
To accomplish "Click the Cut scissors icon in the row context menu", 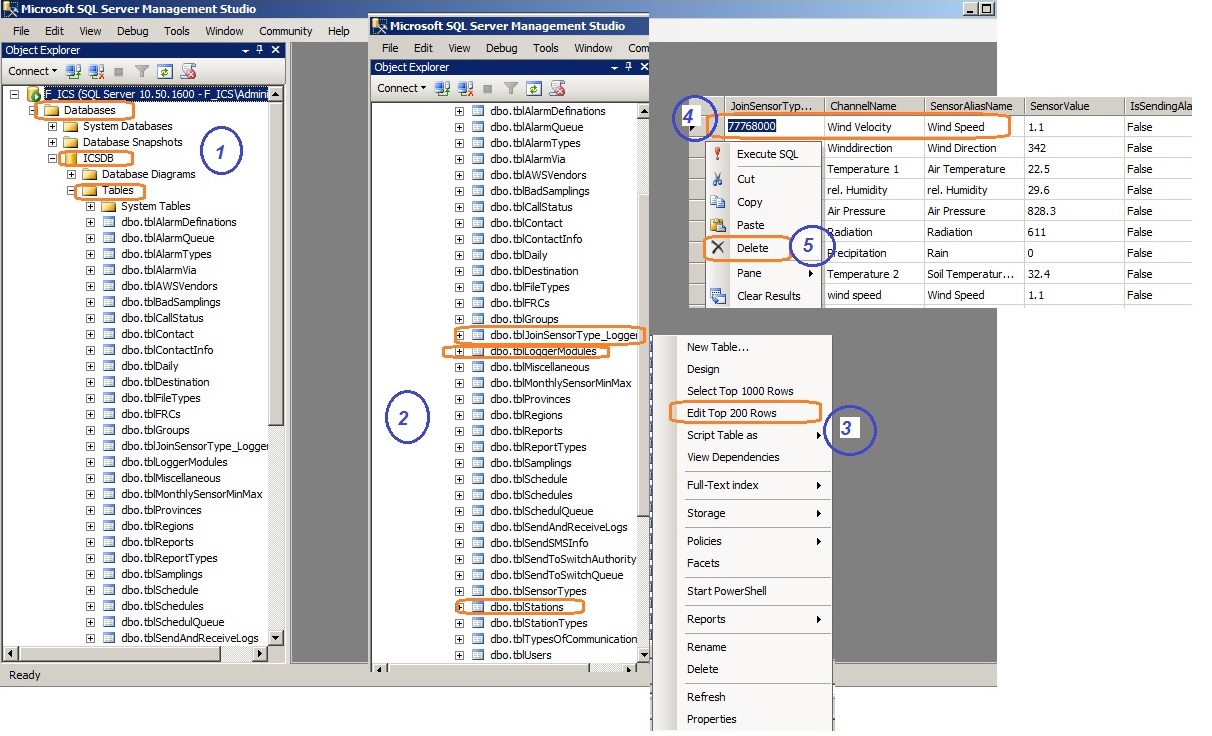I will click(x=717, y=179).
